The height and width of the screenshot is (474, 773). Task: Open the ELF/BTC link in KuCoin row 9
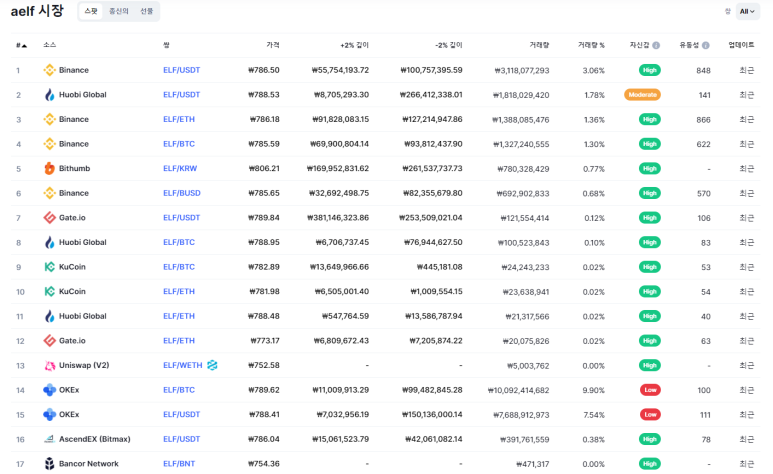point(179,267)
